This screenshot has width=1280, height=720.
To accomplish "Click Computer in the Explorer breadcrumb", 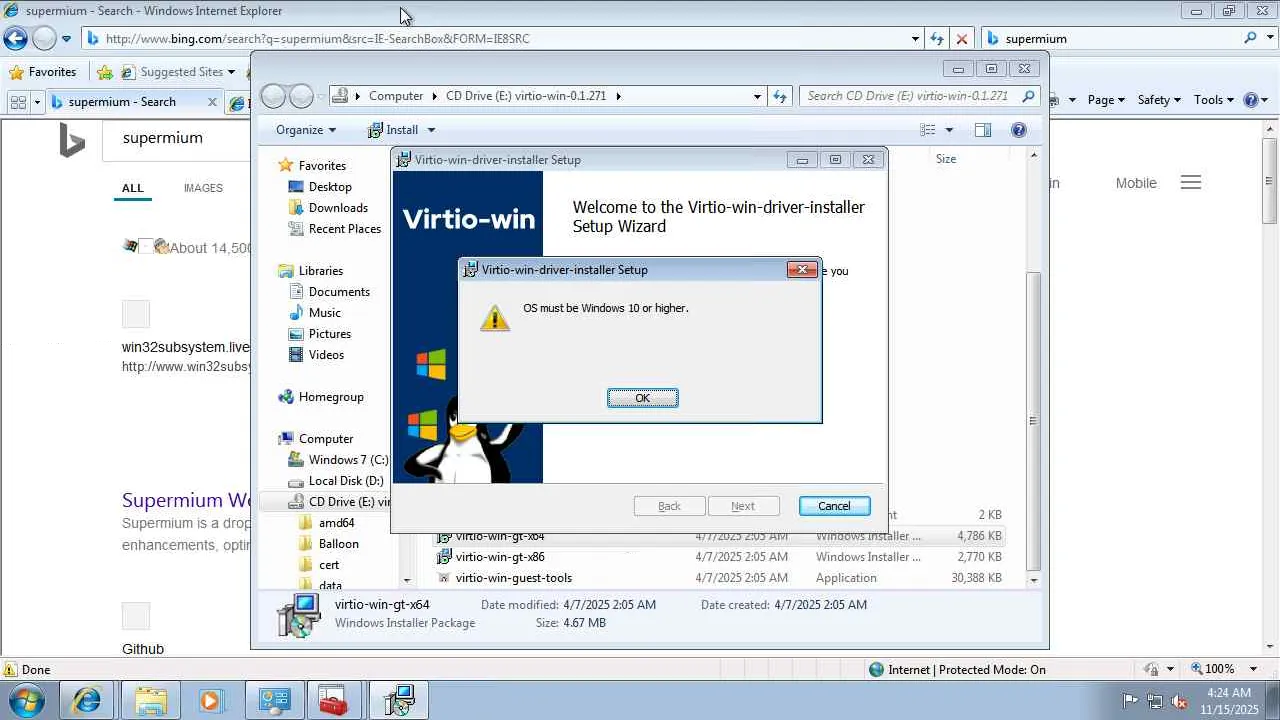I will 396,96.
